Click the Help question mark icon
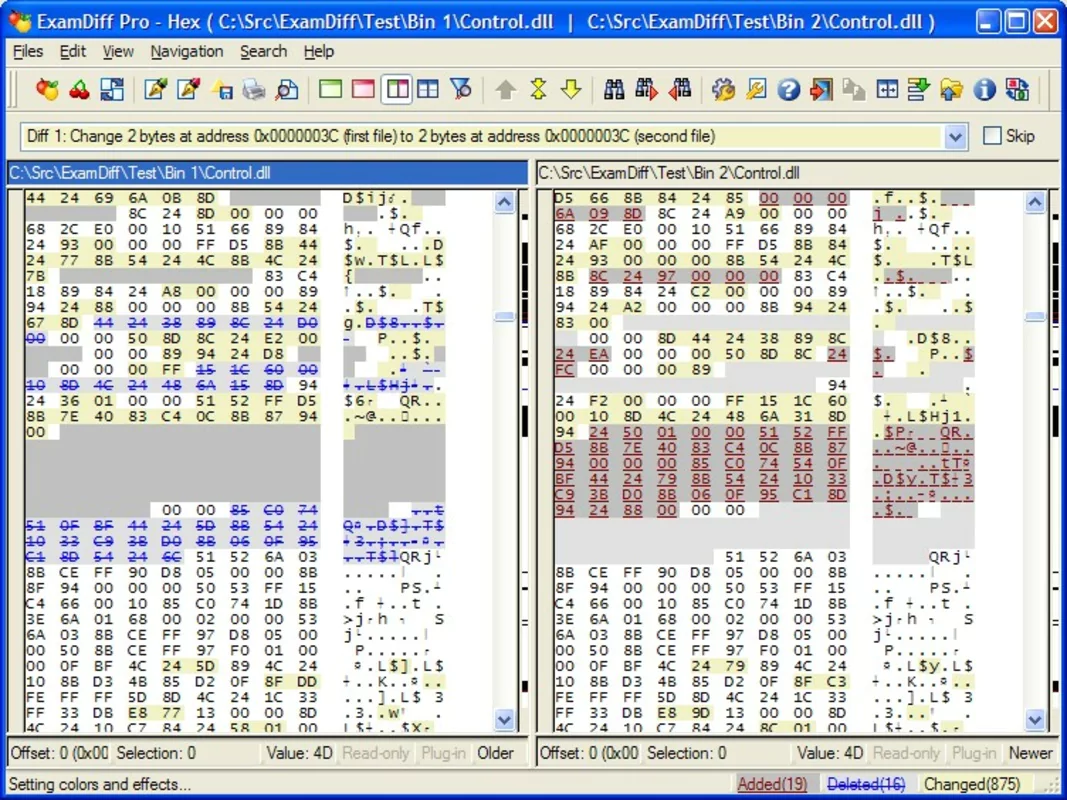This screenshot has height=800, width=1067. 788,90
